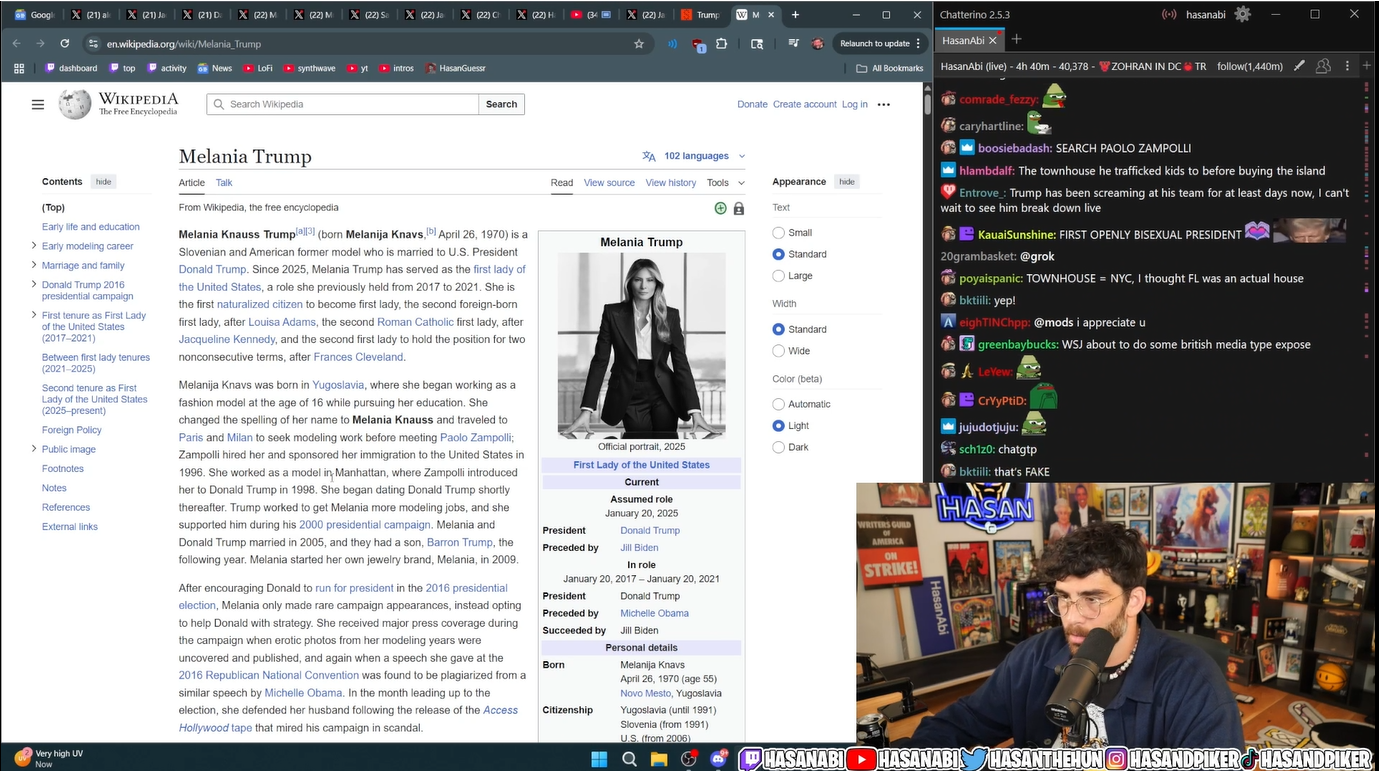Click Create account link
The width and height of the screenshot is (1379, 771).
(805, 104)
